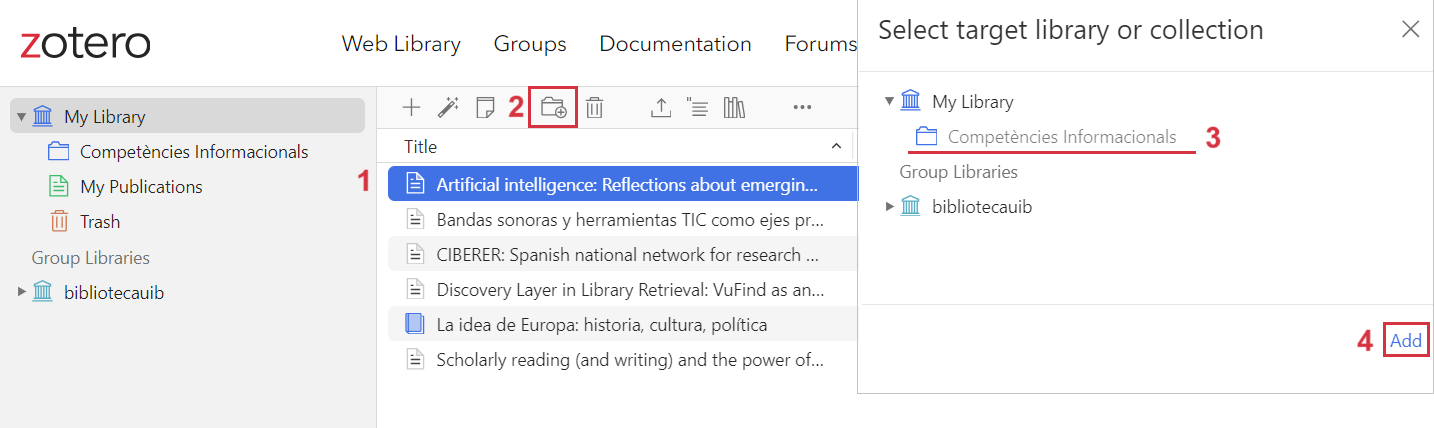Click library icon beside dialog My Library
1434x428 pixels.
tap(911, 101)
